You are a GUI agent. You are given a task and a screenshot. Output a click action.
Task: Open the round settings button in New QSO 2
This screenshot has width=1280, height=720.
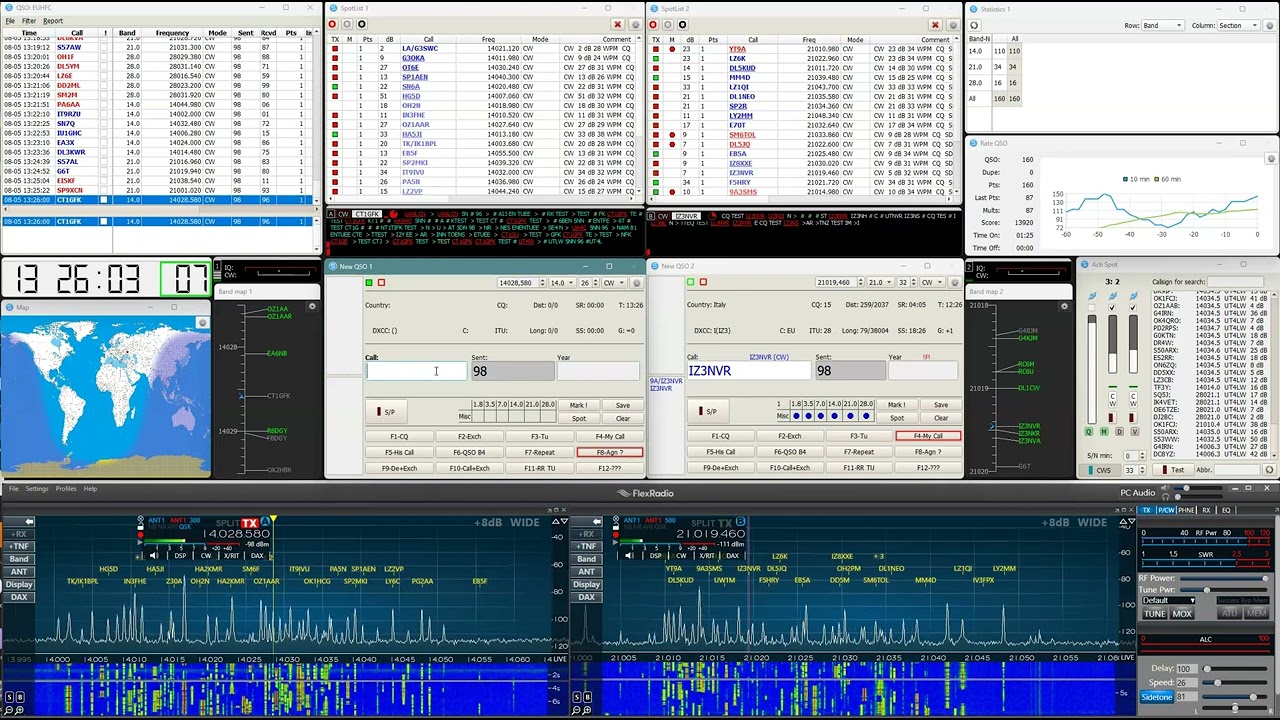(954, 283)
